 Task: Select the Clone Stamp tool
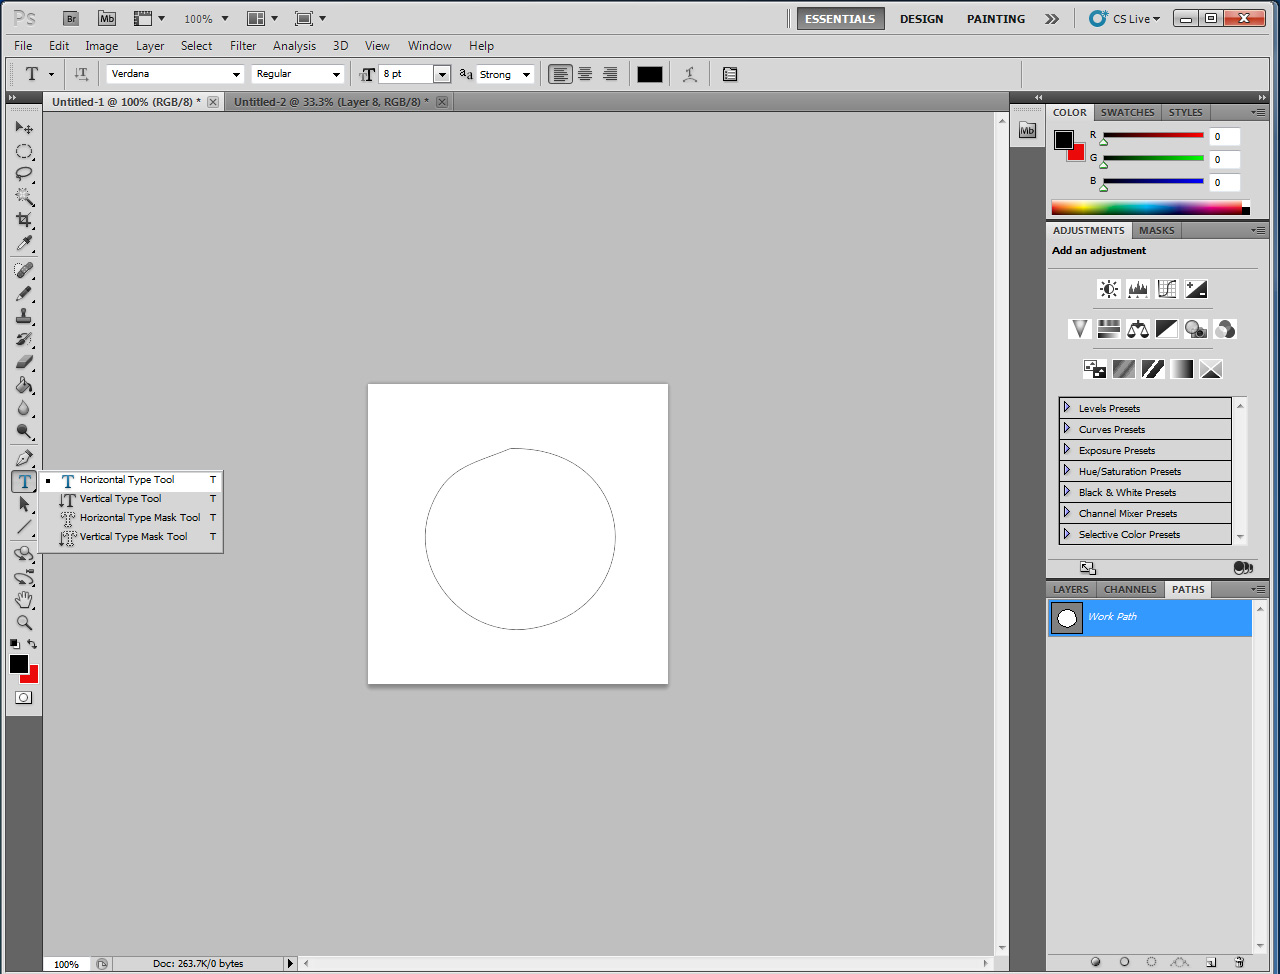24,316
